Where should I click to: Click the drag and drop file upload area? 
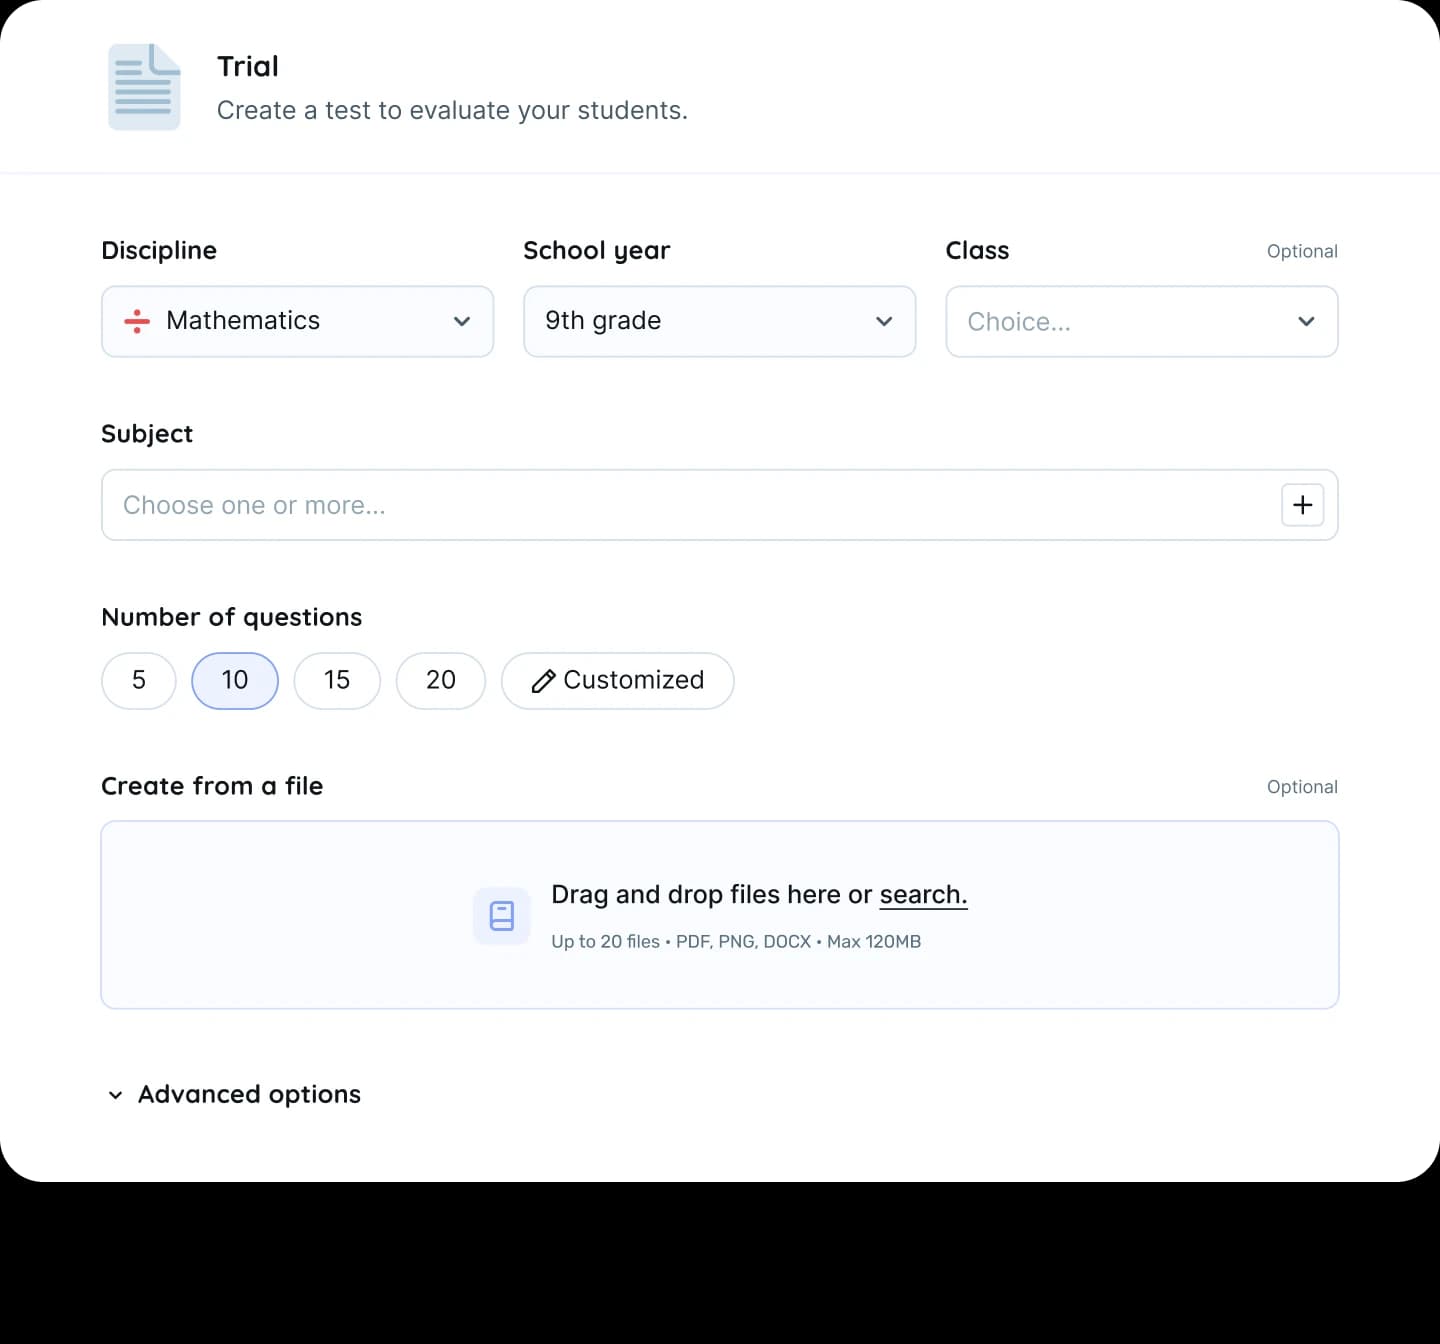tap(720, 915)
